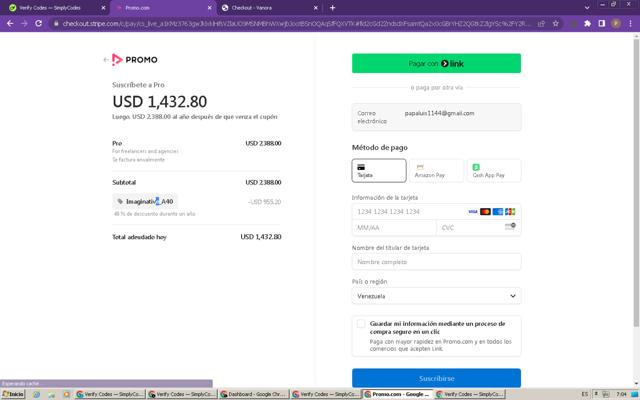
Task: Switch to Dashboard - Google Chrome in the taskbar
Action: pyautogui.click(x=254, y=394)
